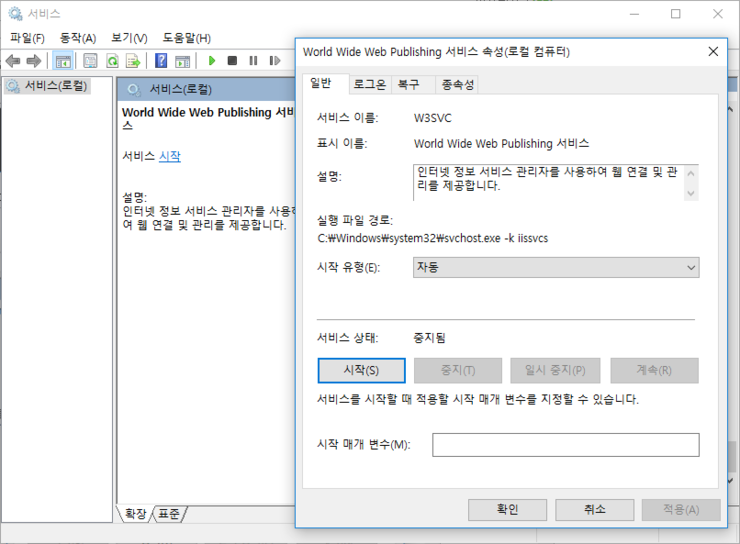Click the description box scroll up arrow
Viewport: 740px width, 544px height.
[x=691, y=173]
